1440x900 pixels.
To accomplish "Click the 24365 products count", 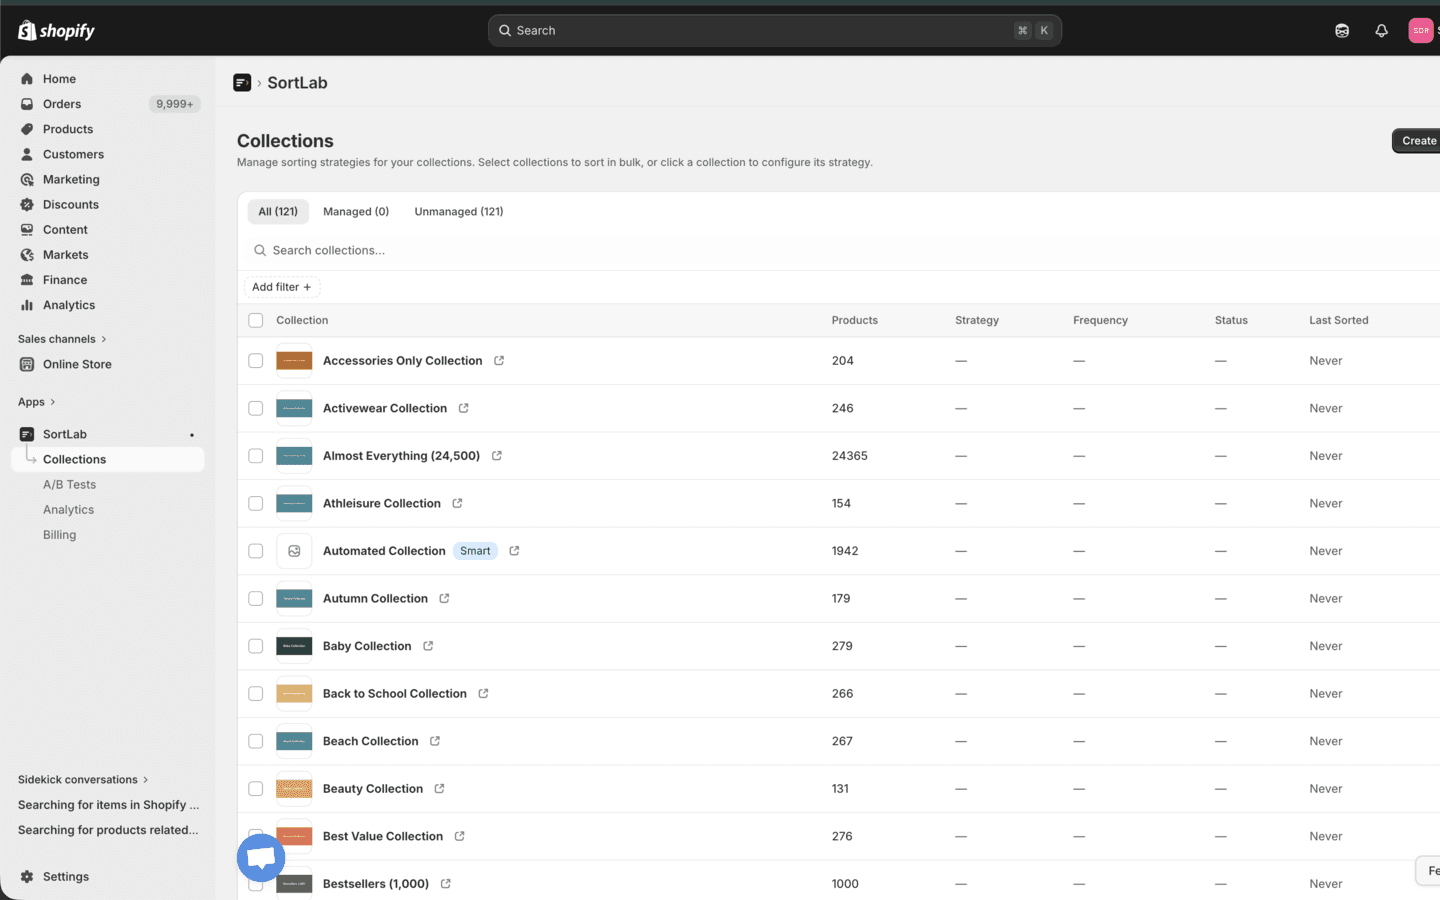I will click(850, 456).
